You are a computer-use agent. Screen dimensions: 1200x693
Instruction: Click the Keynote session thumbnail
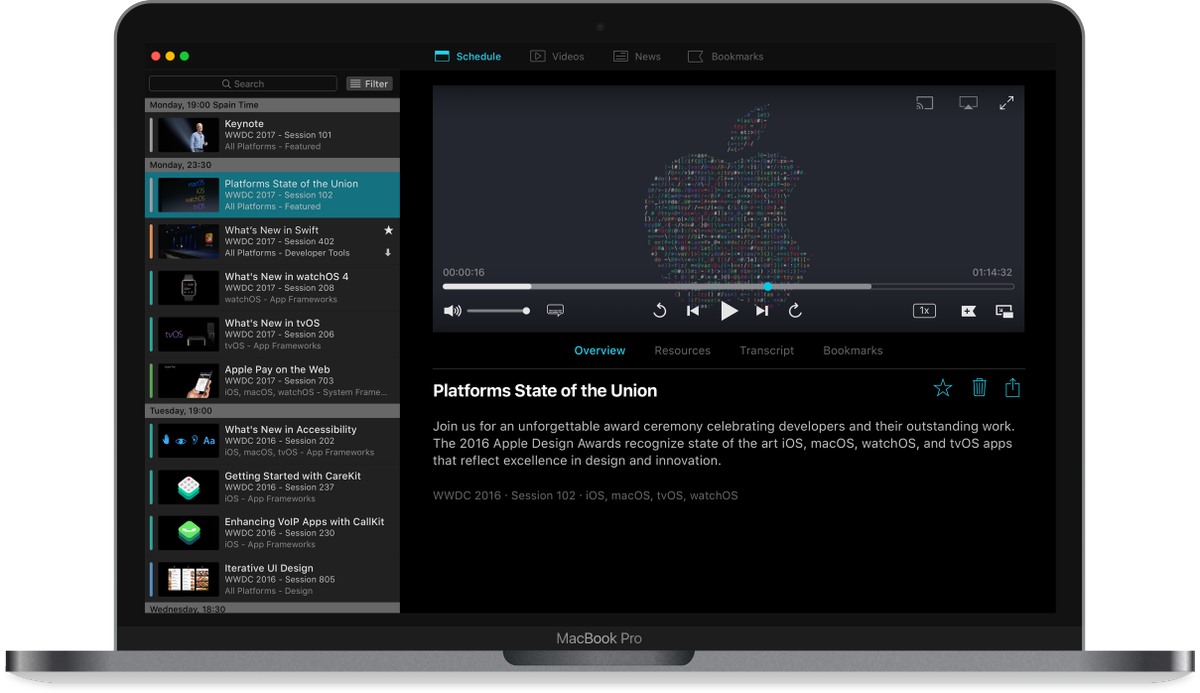pos(188,135)
